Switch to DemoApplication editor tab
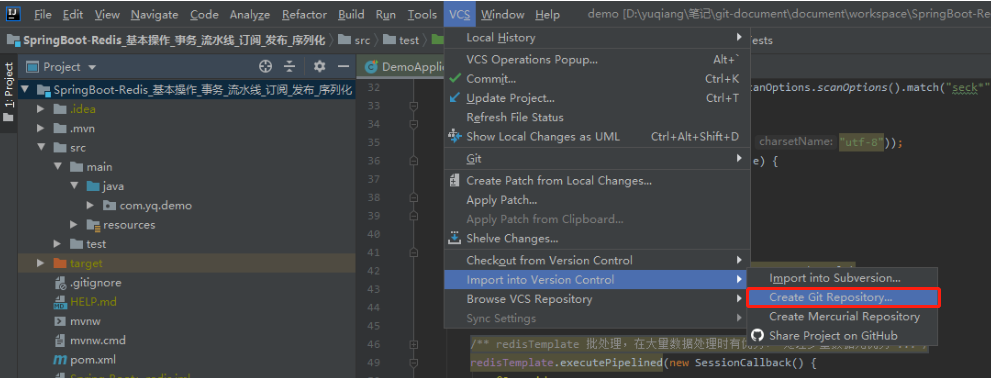 pos(402,66)
